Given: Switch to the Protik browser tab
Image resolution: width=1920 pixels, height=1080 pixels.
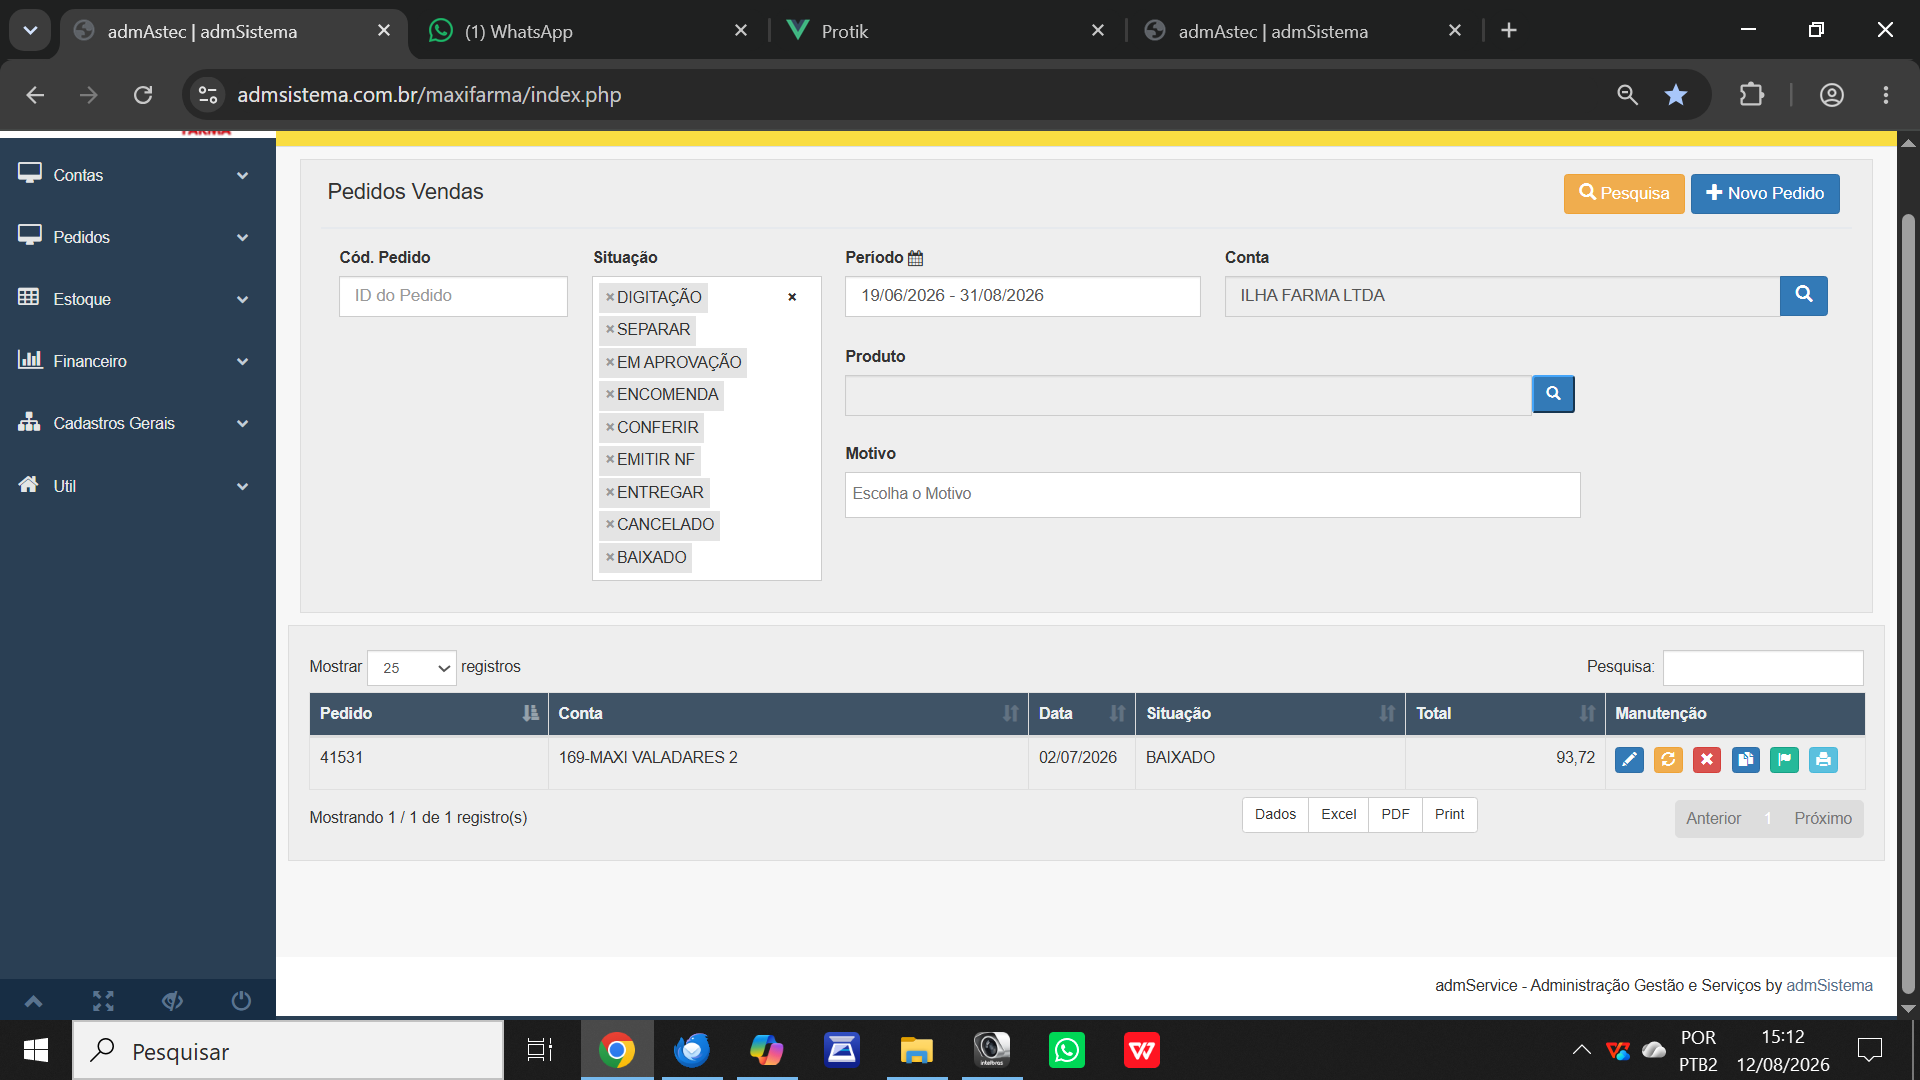Looking at the screenshot, I should pyautogui.click(x=945, y=31).
